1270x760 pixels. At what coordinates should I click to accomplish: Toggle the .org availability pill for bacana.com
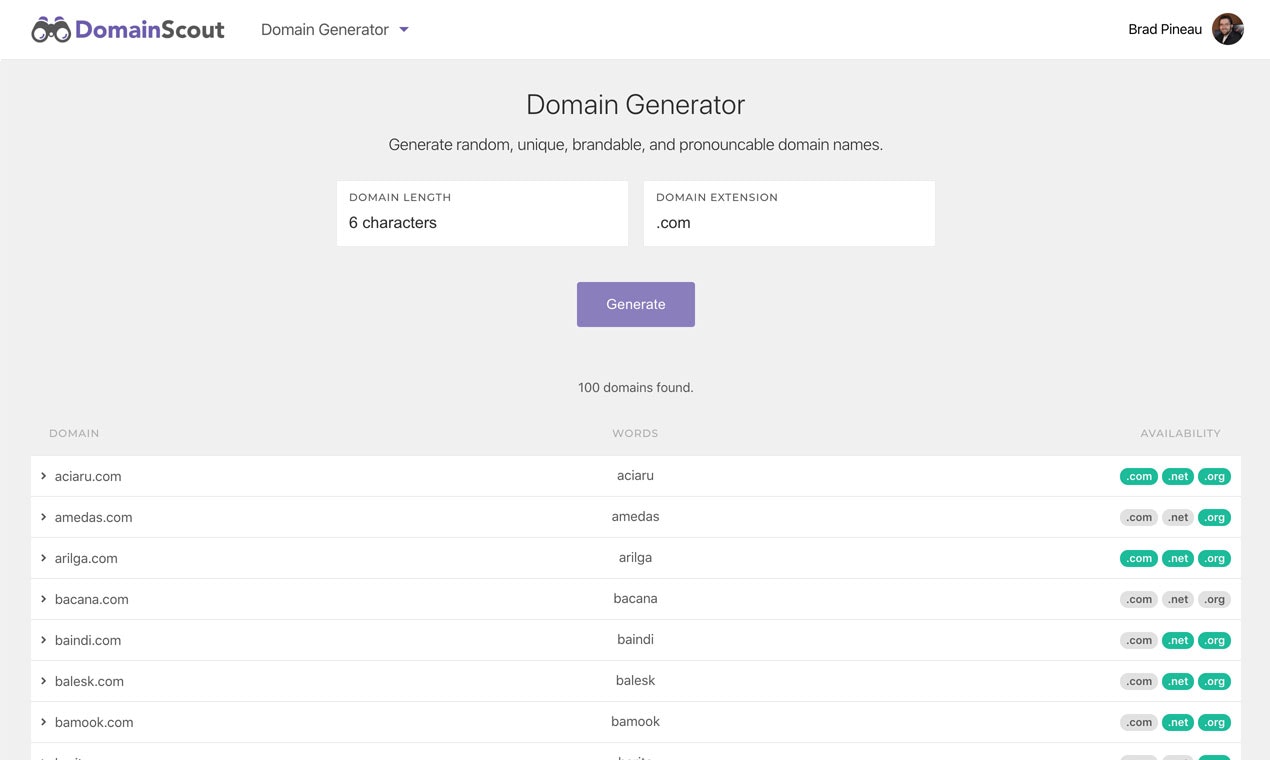point(1214,599)
